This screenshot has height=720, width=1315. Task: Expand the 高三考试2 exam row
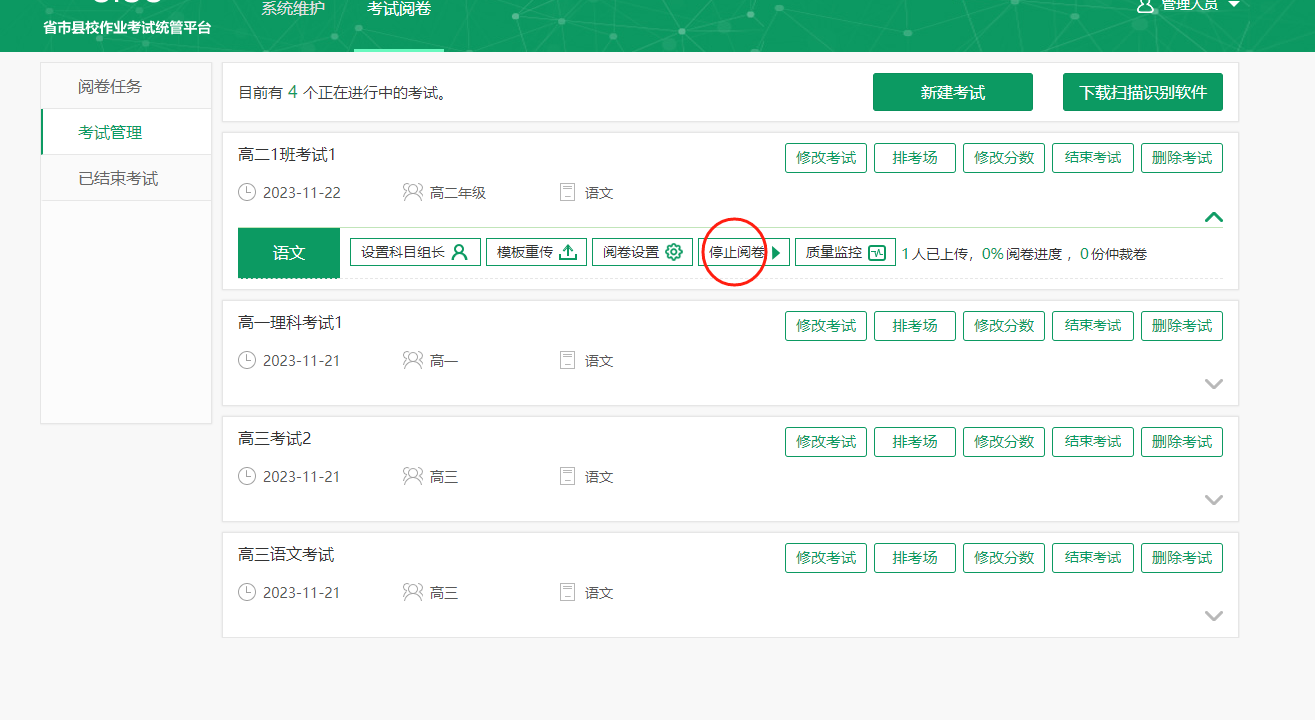[1214, 500]
